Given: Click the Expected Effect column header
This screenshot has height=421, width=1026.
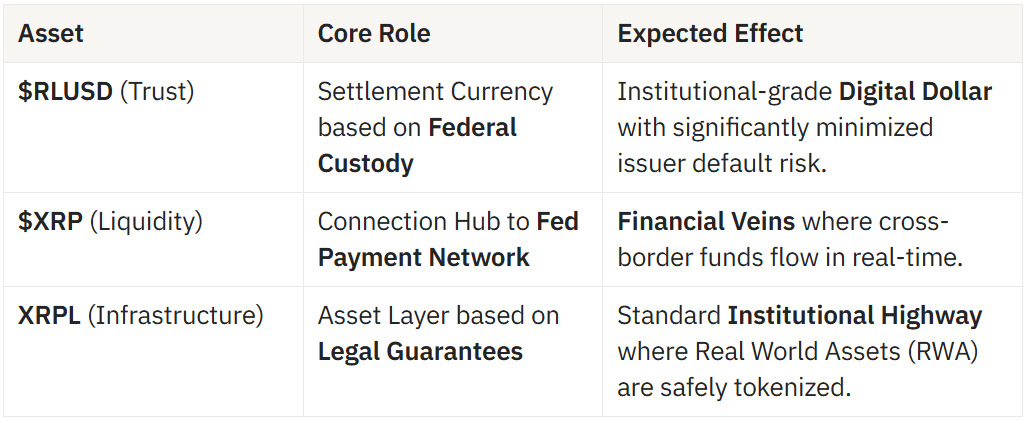Looking at the screenshot, I should [x=710, y=33].
